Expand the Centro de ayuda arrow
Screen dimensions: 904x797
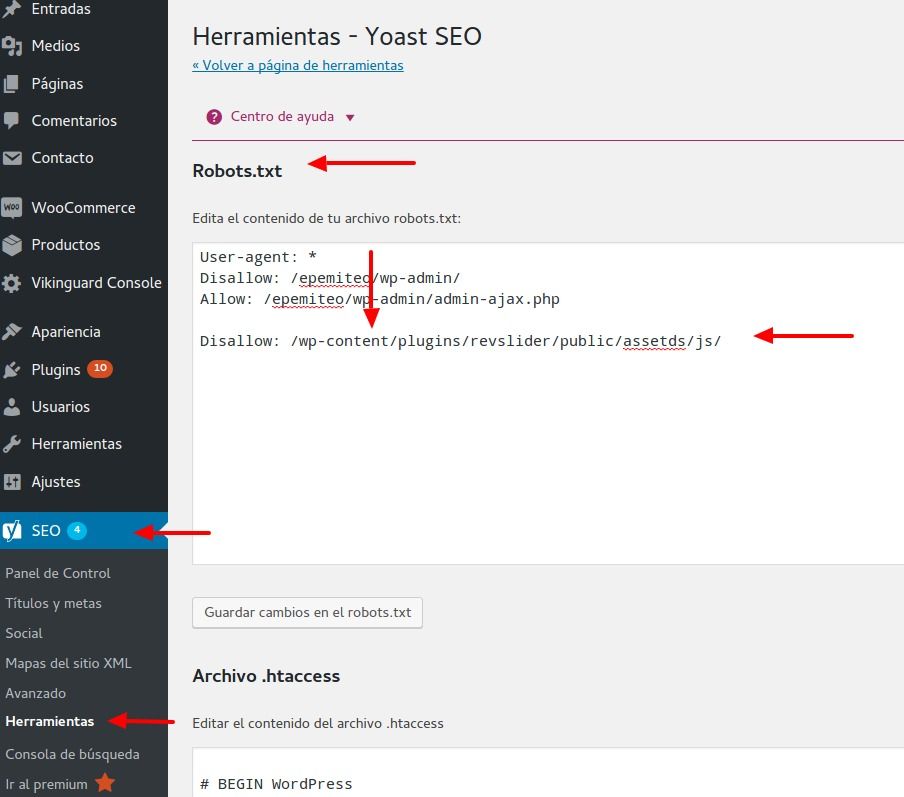(x=350, y=118)
